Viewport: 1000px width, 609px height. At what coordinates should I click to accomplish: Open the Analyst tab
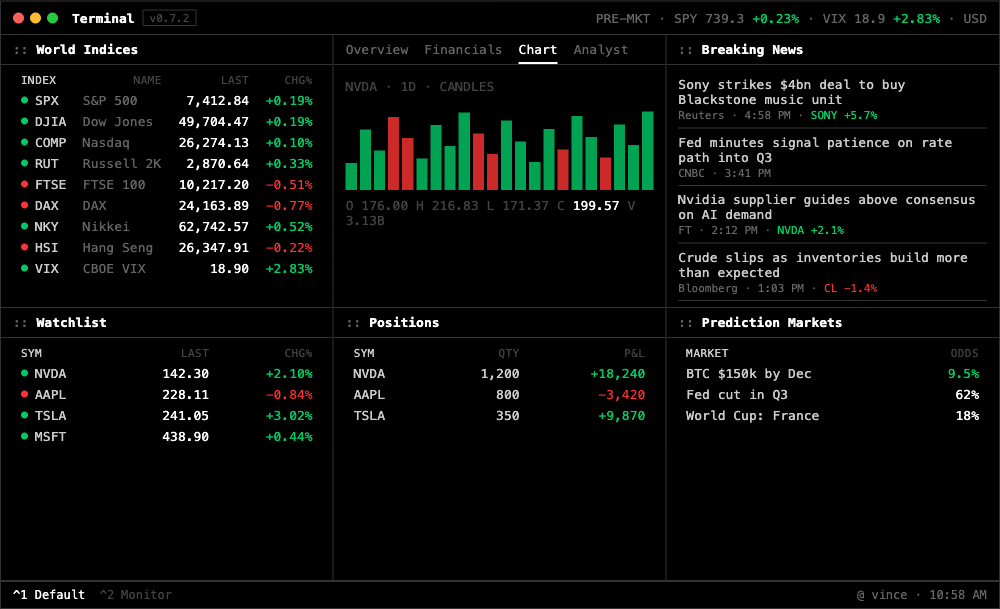pyautogui.click(x=601, y=50)
